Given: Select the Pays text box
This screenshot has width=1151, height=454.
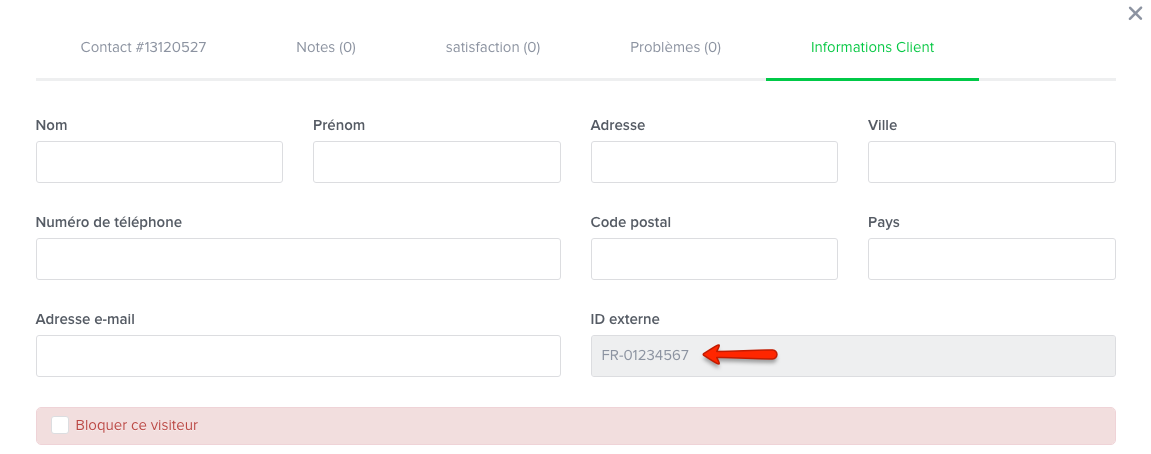Looking at the screenshot, I should pos(992,259).
